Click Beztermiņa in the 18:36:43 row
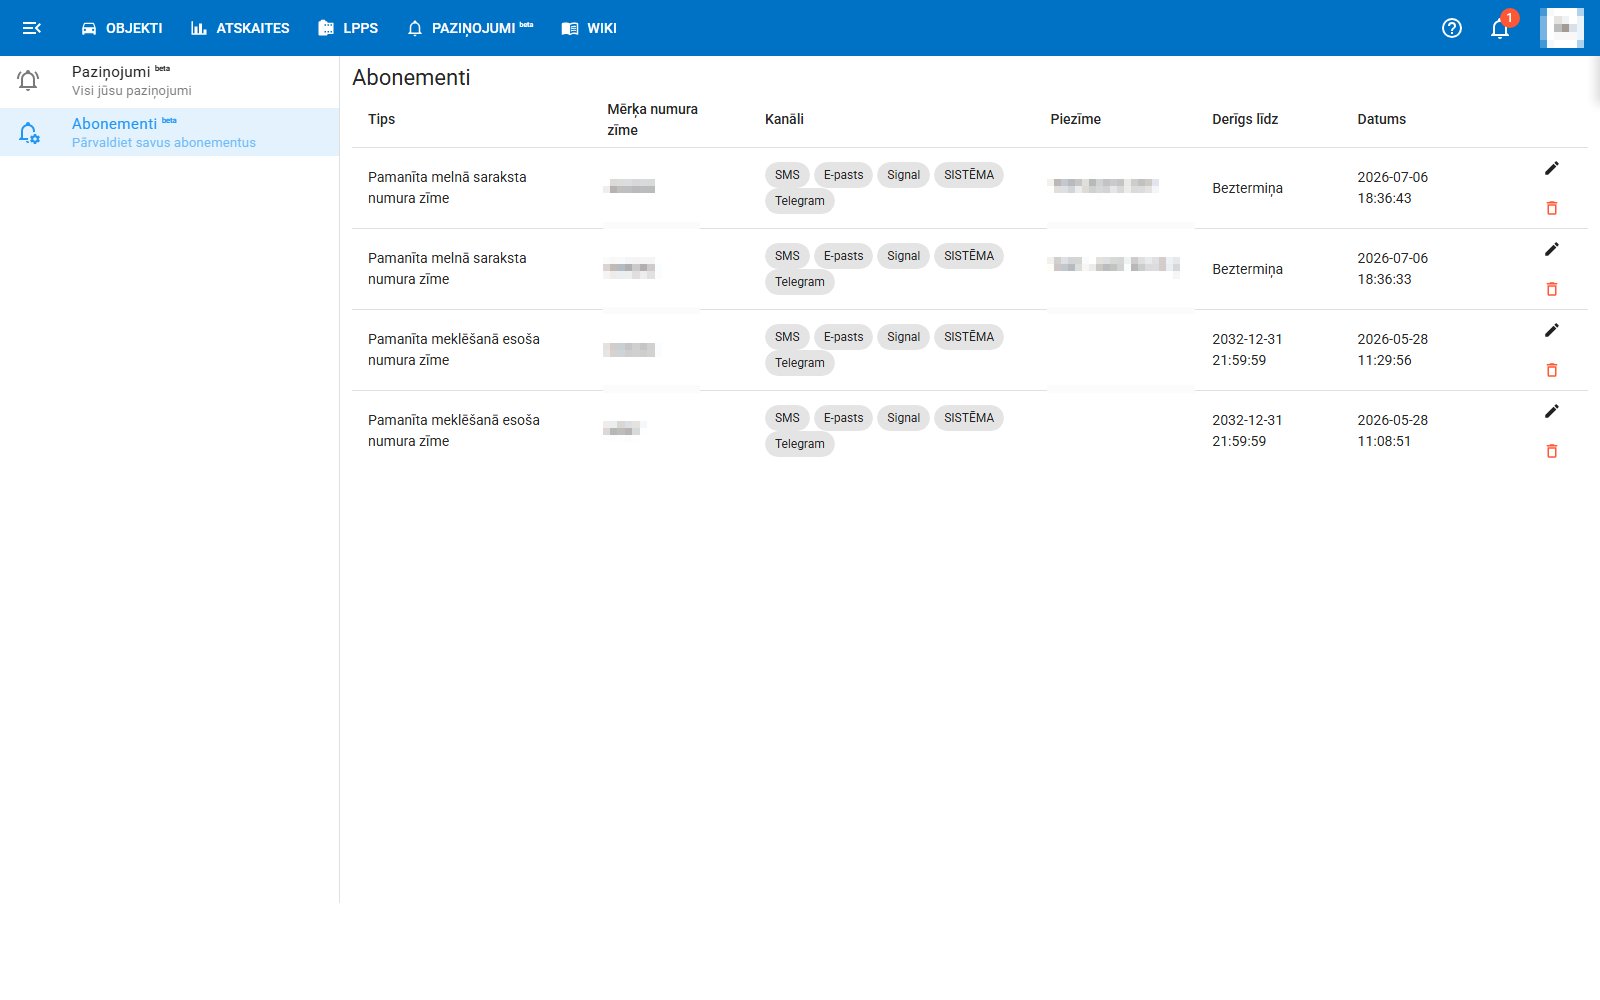The height and width of the screenshot is (1000, 1600). (1247, 188)
